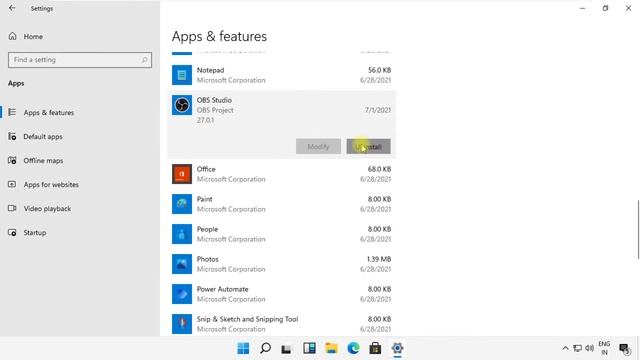The image size is (640, 360).
Task: Click the Notepad size 56.0 KB
Action: pyautogui.click(x=379, y=70)
